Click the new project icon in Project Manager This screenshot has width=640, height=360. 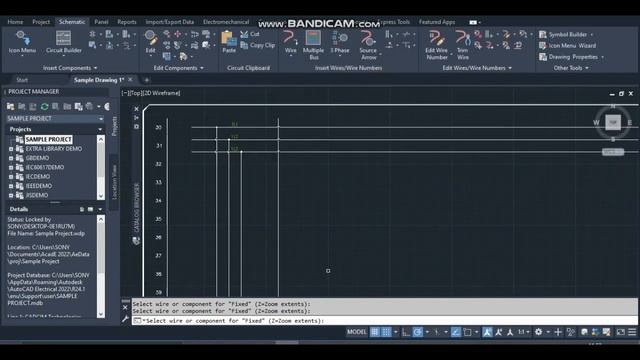tap(11, 107)
